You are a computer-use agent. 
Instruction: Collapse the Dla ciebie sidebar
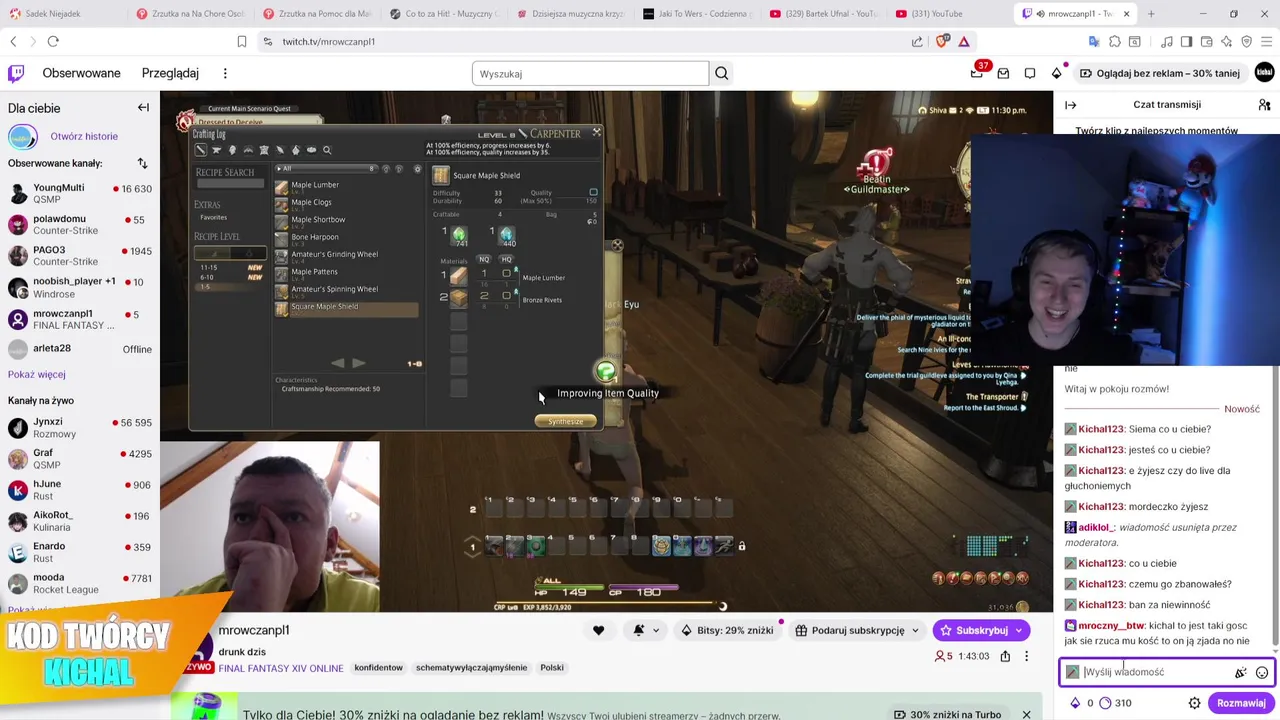pos(143,108)
